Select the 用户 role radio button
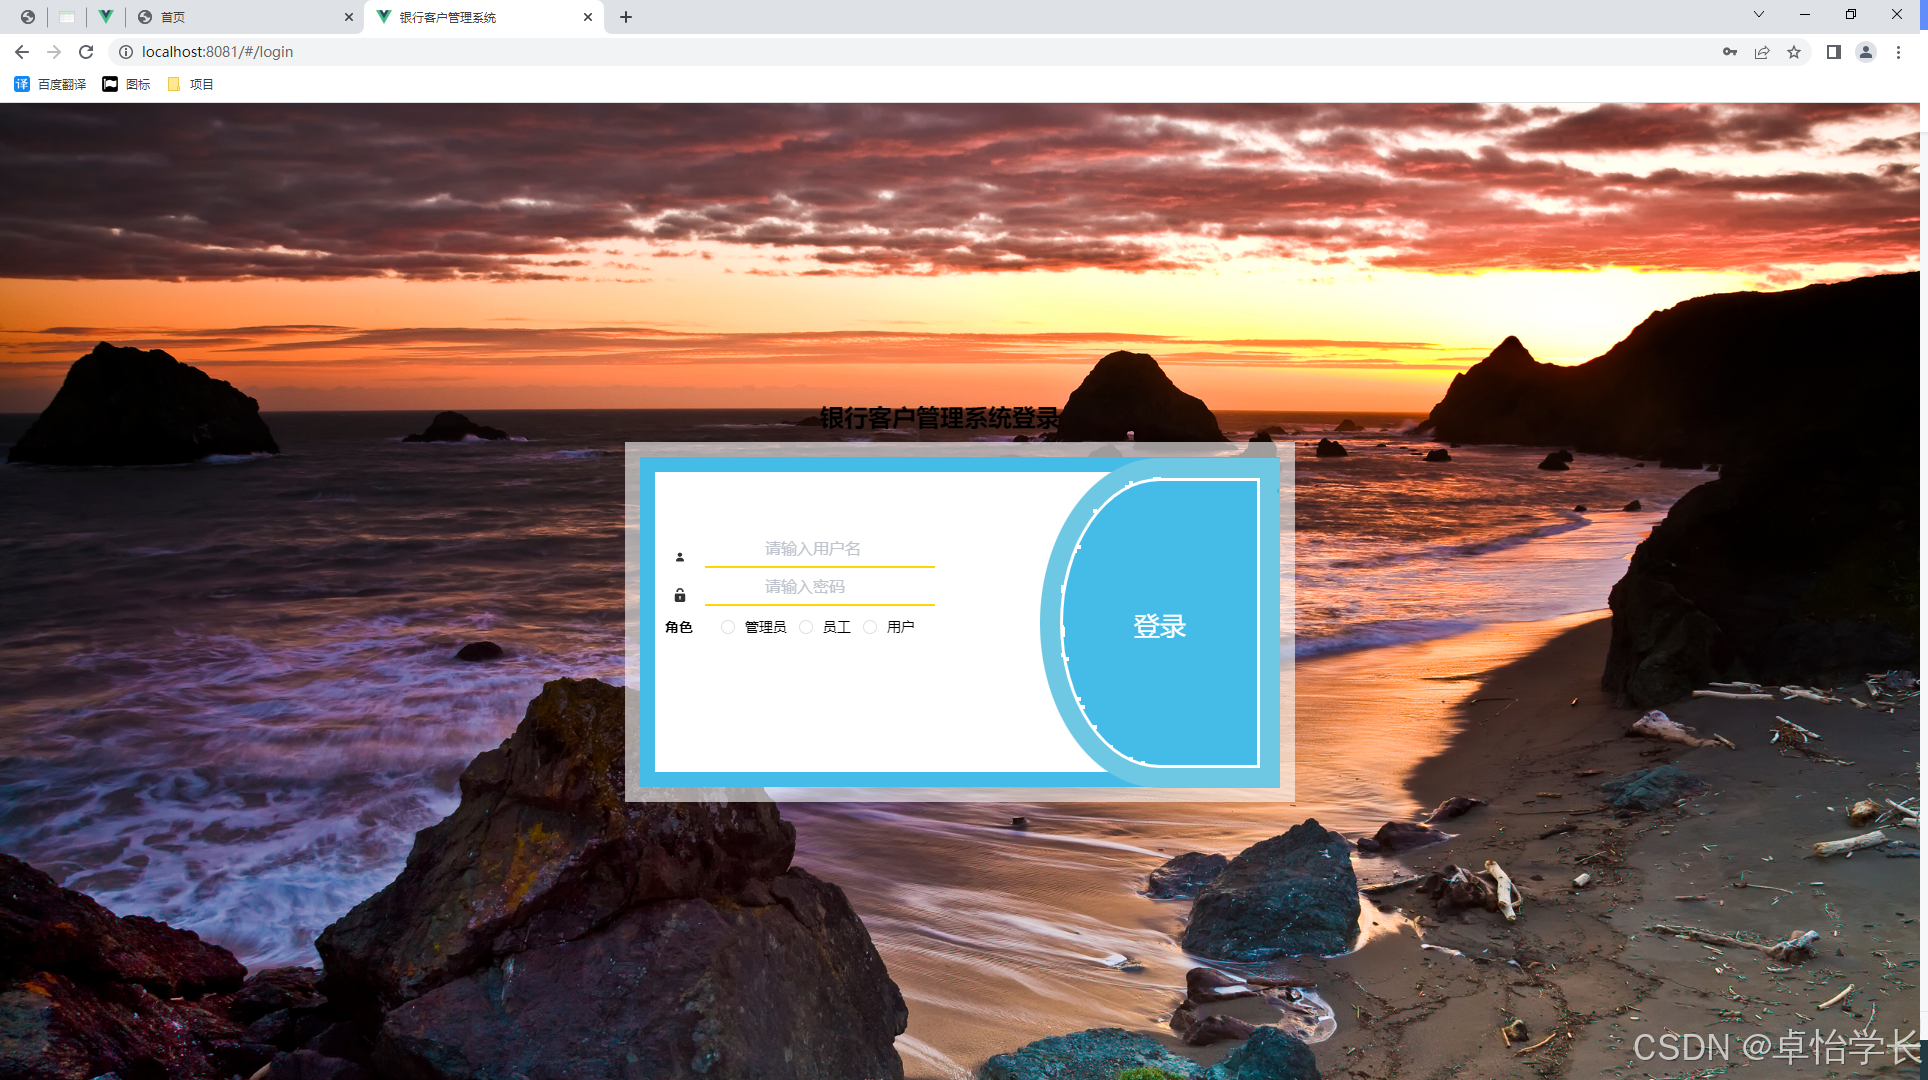This screenshot has width=1928, height=1080. (870, 627)
